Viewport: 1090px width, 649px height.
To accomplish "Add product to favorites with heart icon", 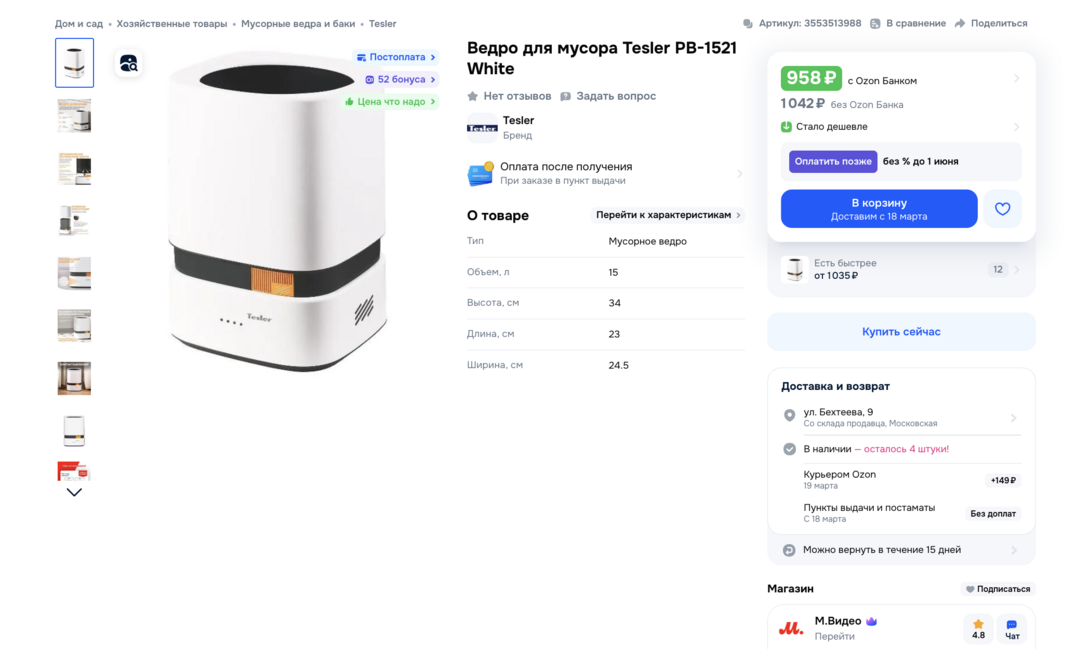I will coord(1002,209).
